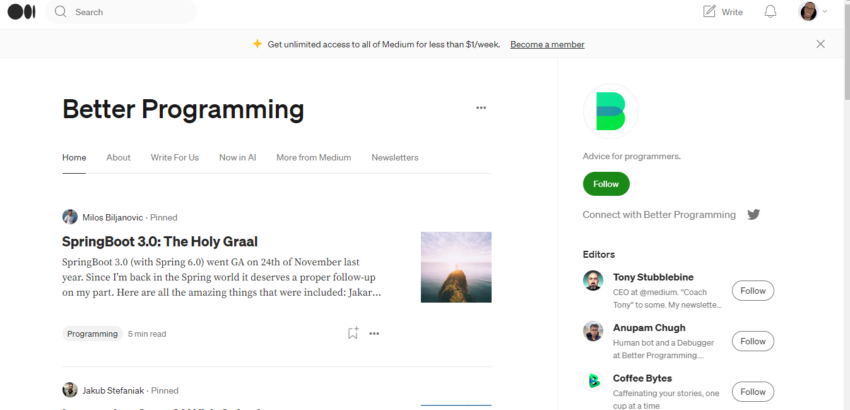Follow the Better Programming publication
The width and height of the screenshot is (850, 410).
[606, 184]
